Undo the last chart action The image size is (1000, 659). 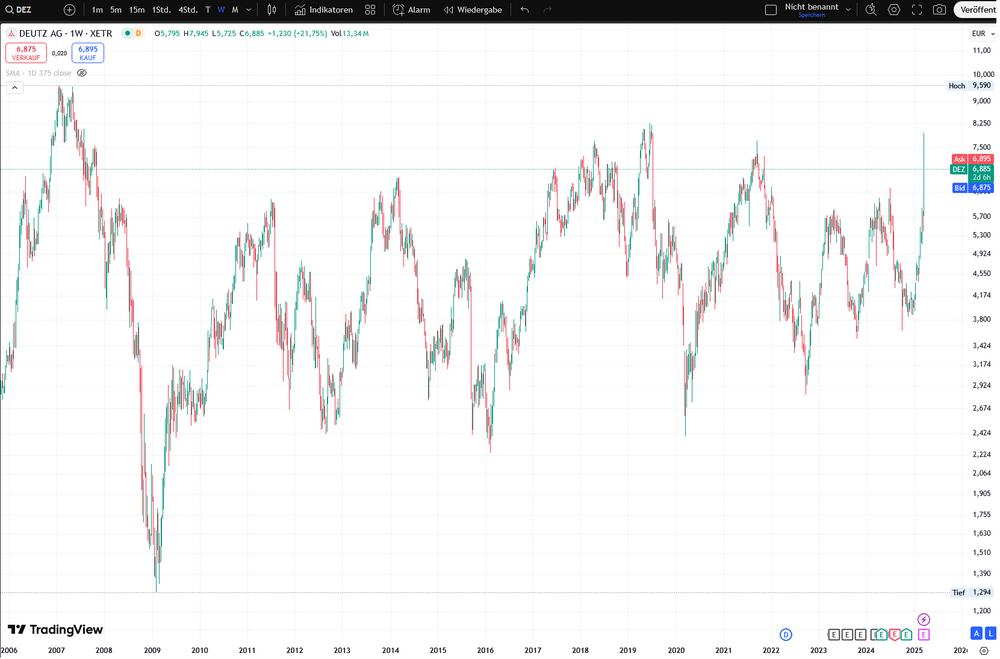(524, 10)
